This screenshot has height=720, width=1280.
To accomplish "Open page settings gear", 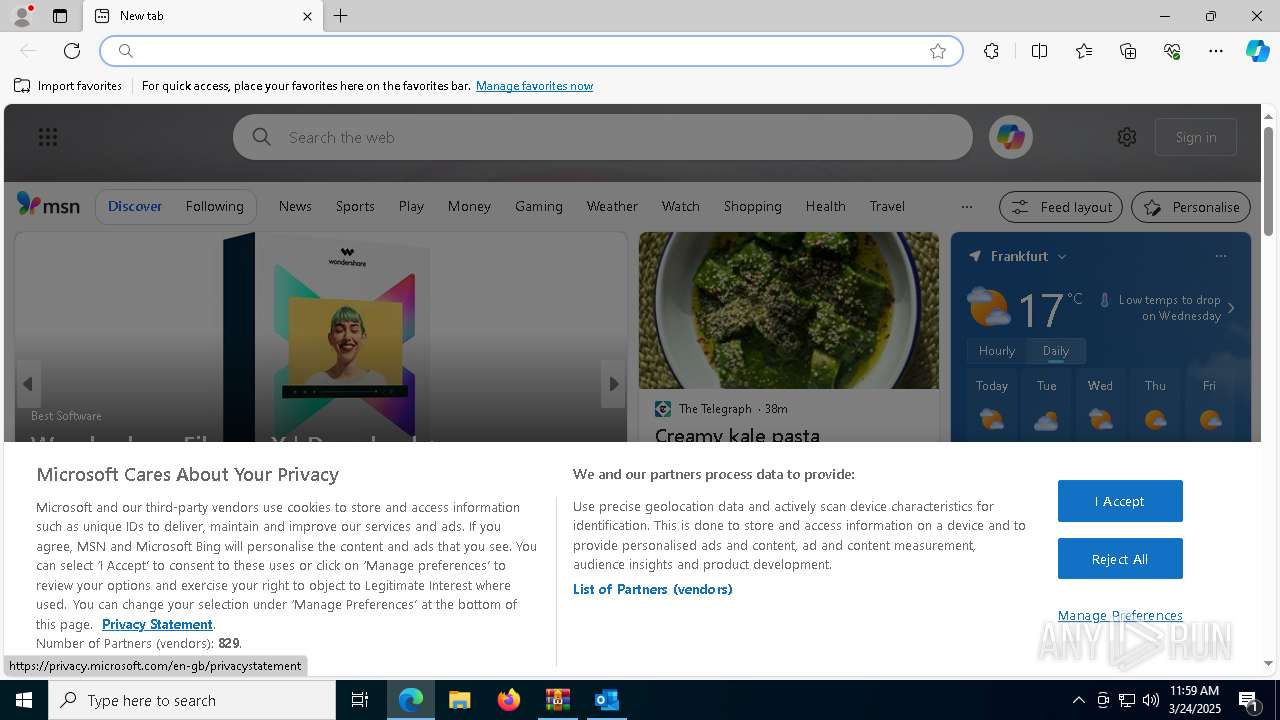I will point(1127,137).
